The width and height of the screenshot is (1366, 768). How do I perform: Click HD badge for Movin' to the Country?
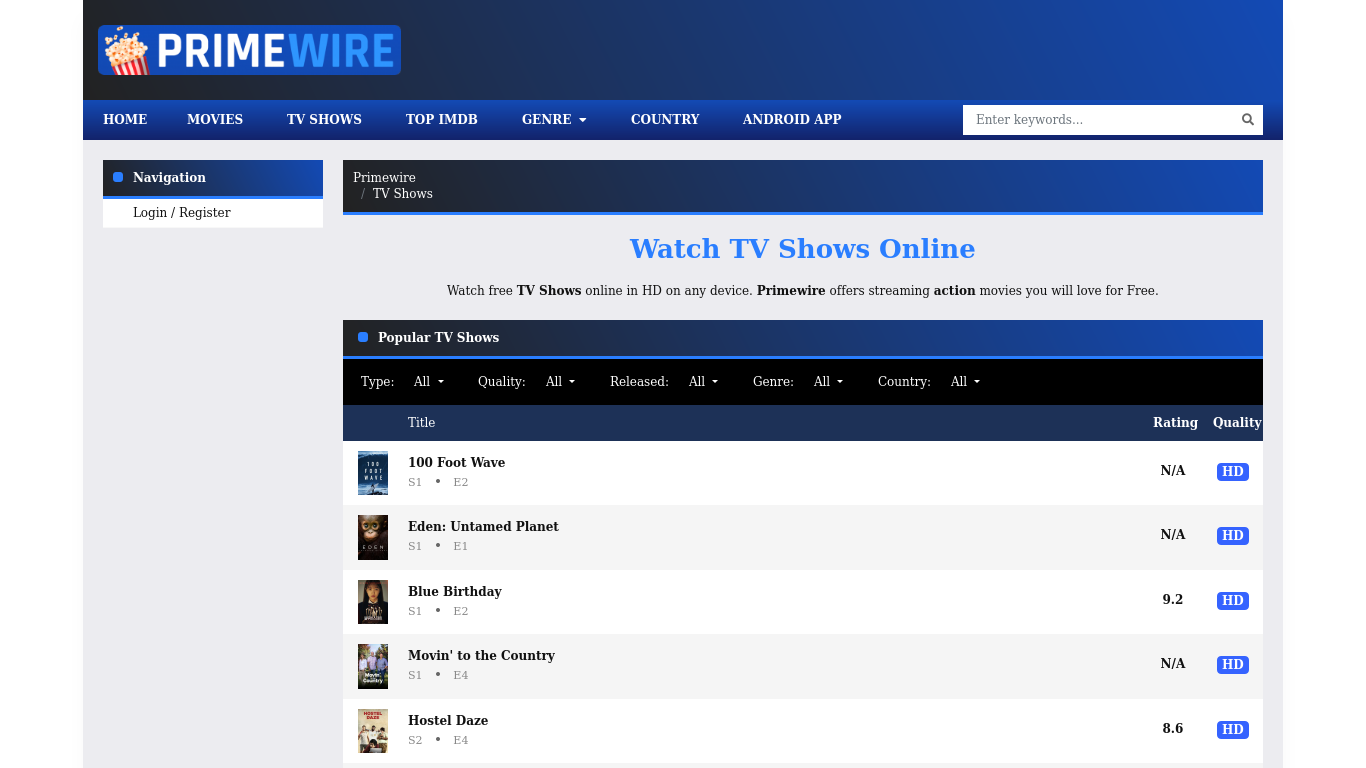click(x=1233, y=665)
